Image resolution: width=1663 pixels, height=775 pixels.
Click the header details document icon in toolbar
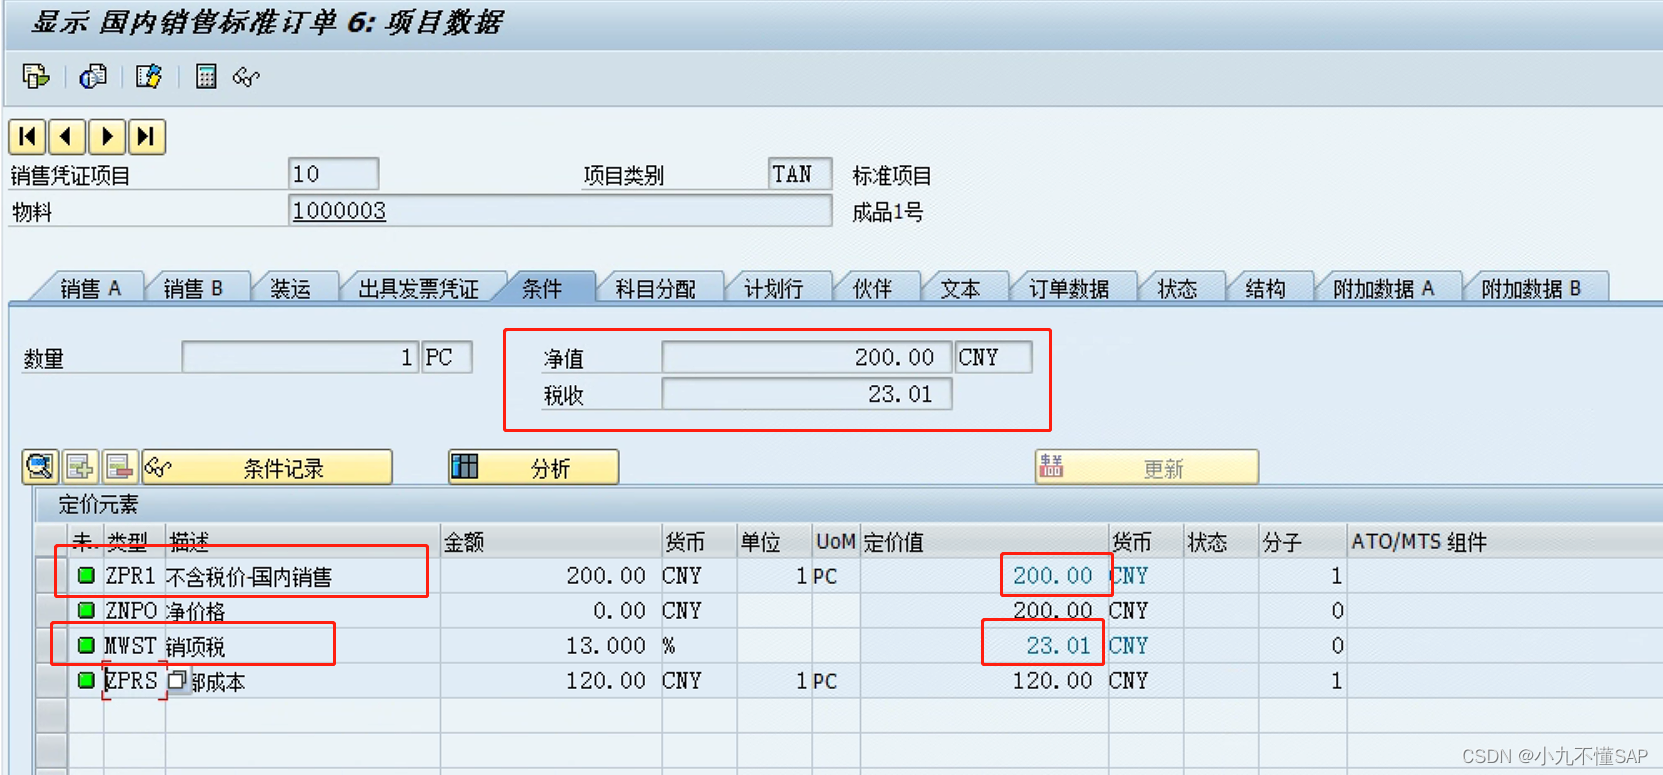point(36,76)
